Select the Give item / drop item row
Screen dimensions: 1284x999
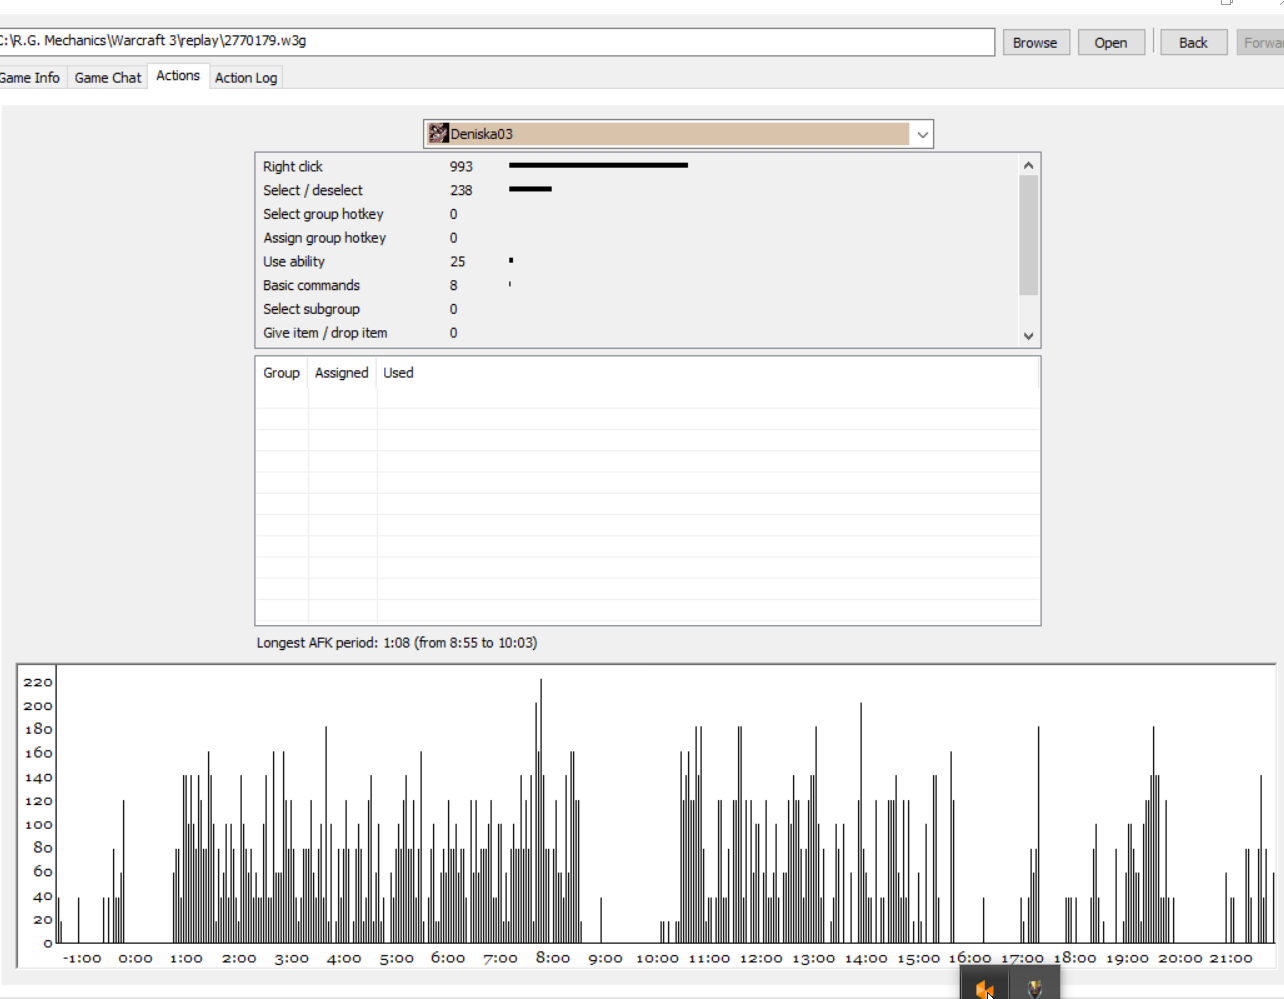tap(636, 333)
